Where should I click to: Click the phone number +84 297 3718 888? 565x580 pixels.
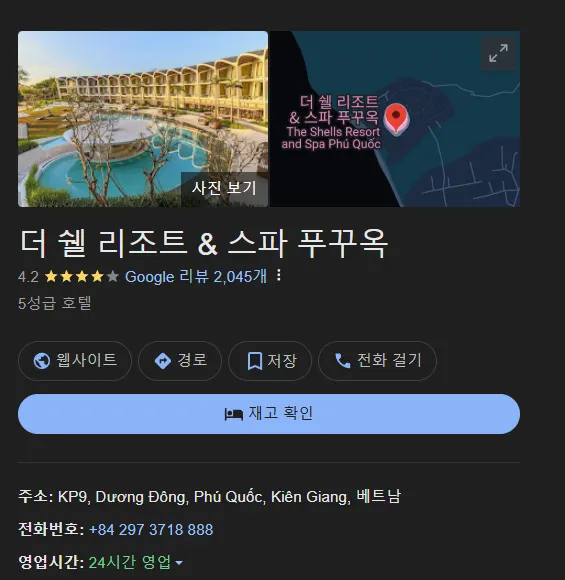(x=151, y=529)
